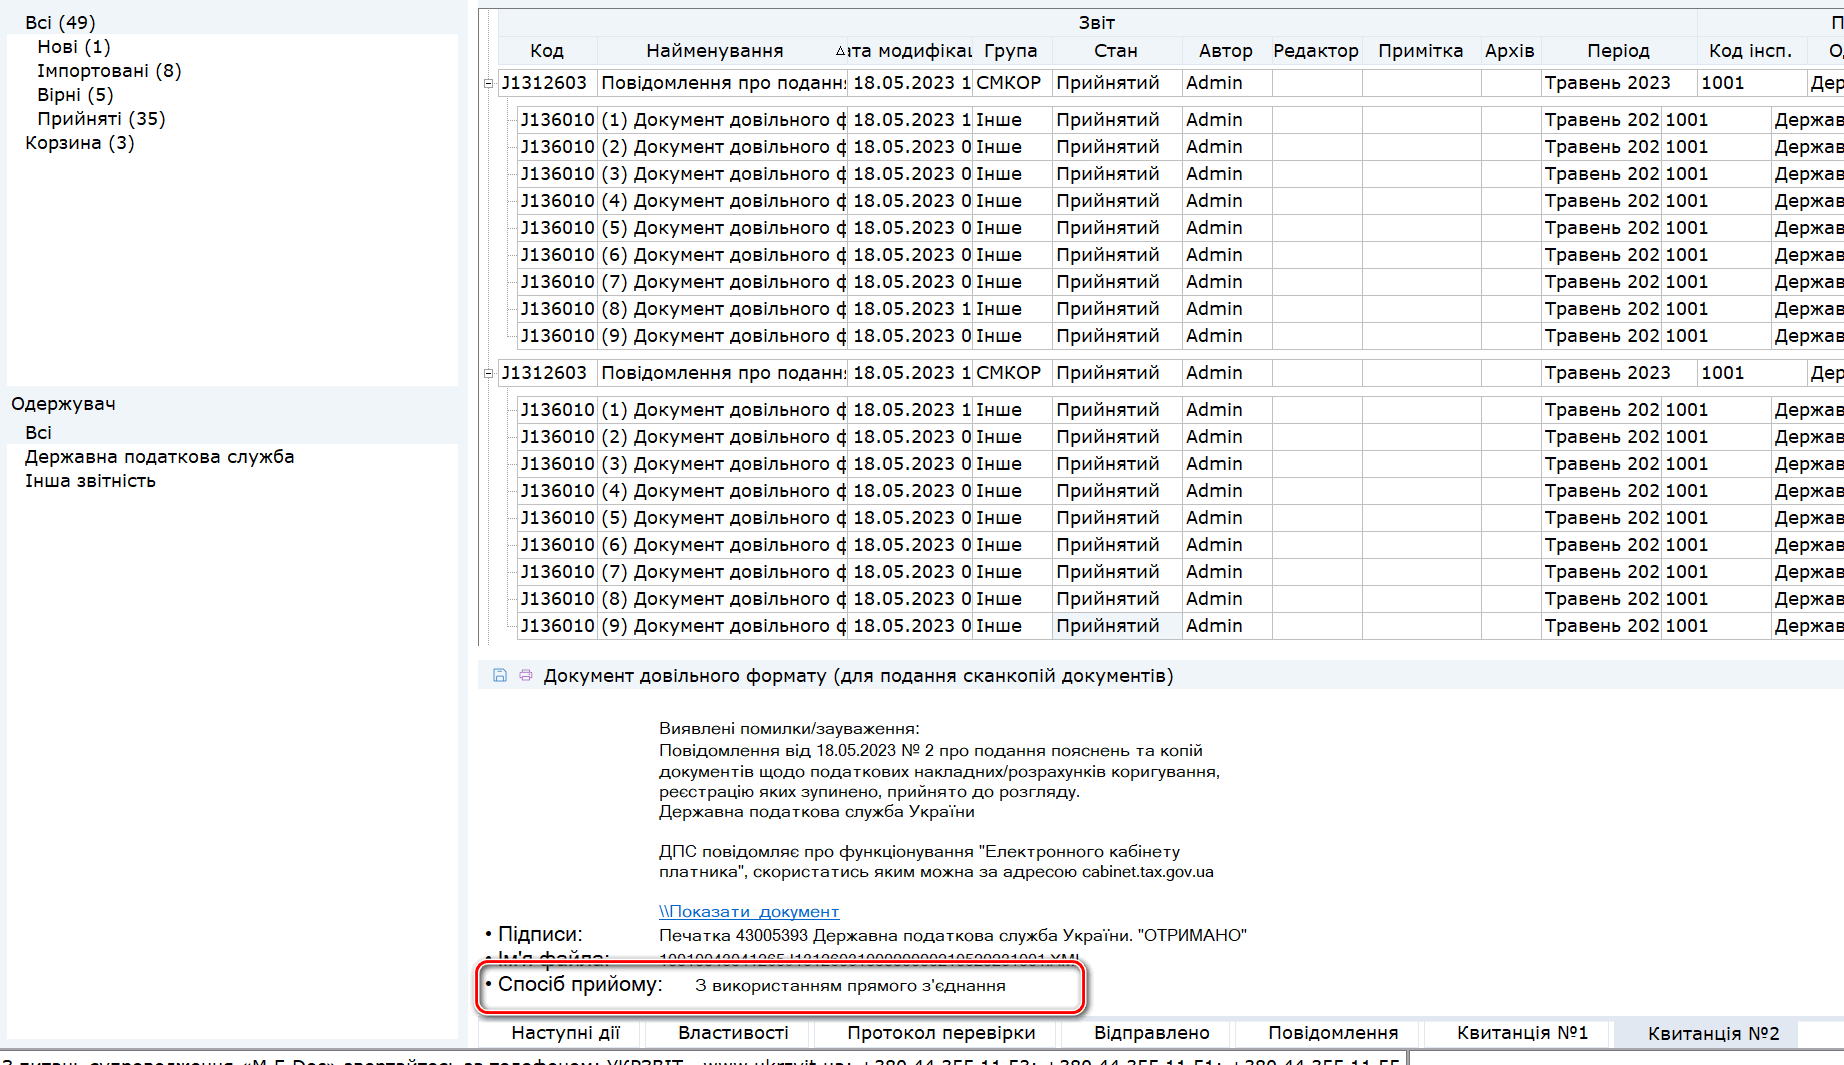The height and width of the screenshot is (1065, 1844).
Task: Collapse the first J1312603 report group
Action: pos(489,84)
